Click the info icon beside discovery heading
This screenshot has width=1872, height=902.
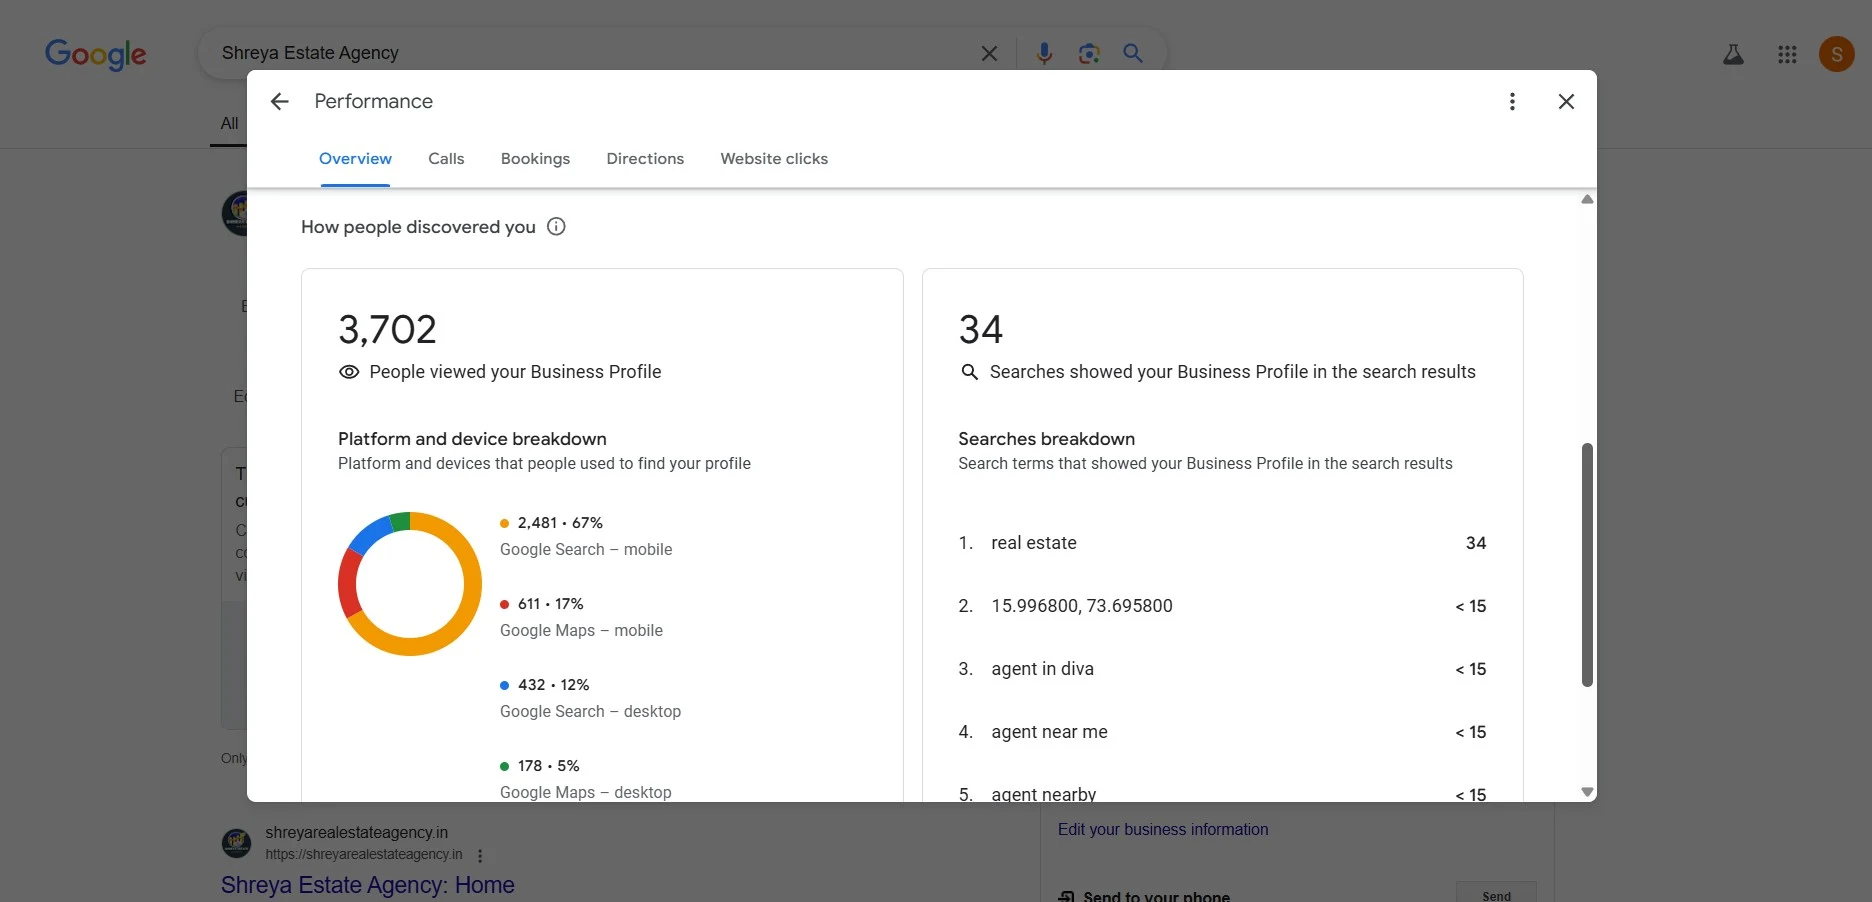pyautogui.click(x=556, y=227)
